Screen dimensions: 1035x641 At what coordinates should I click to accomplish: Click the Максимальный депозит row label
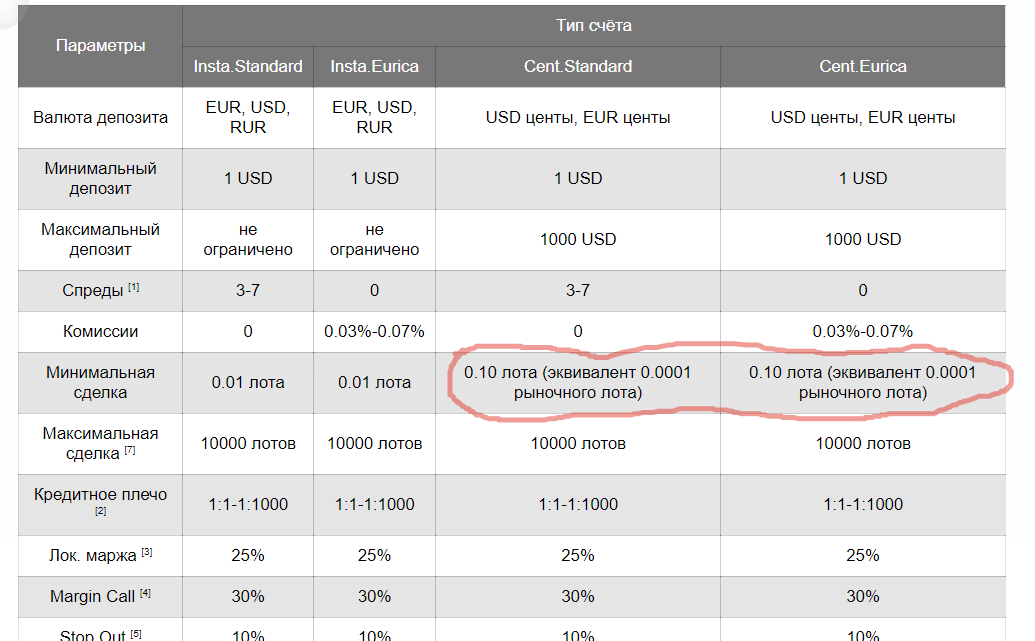click(100, 239)
